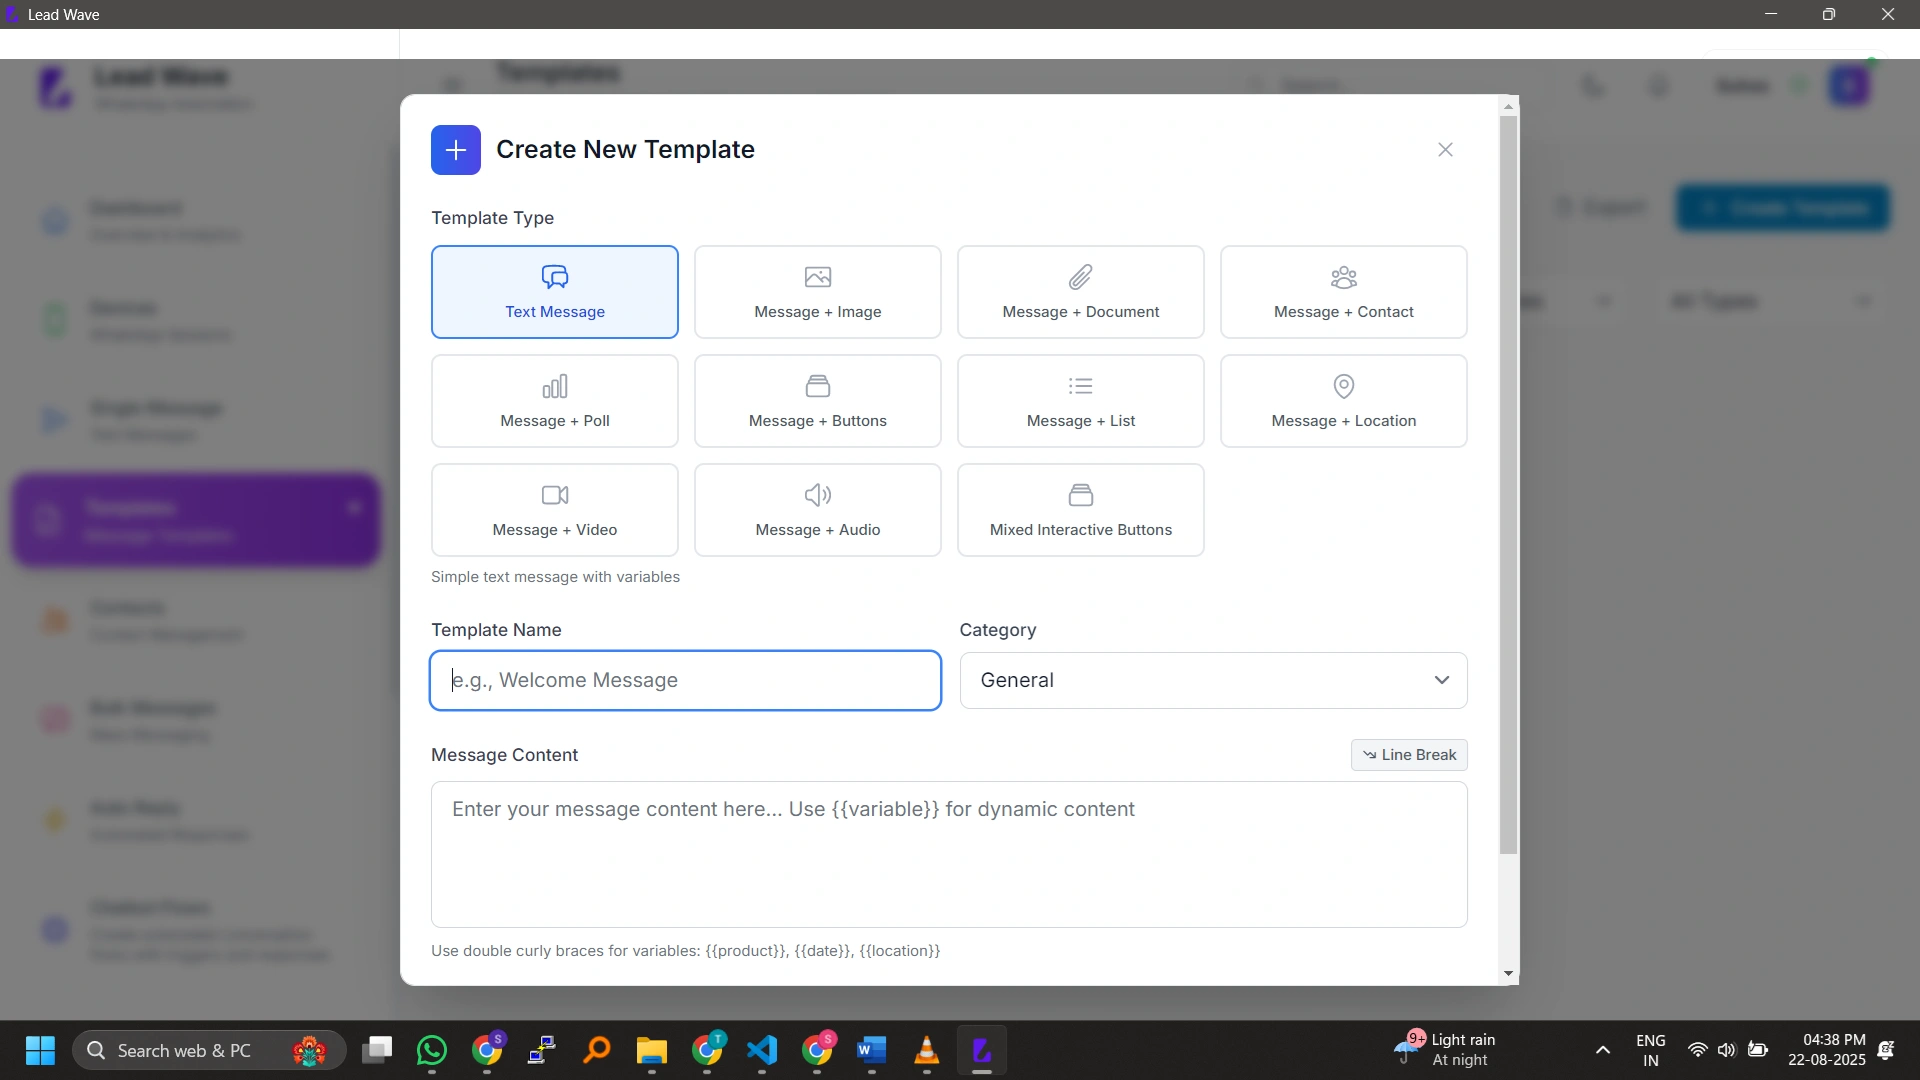
Task: Select the Message + Document template type
Action: point(1080,292)
